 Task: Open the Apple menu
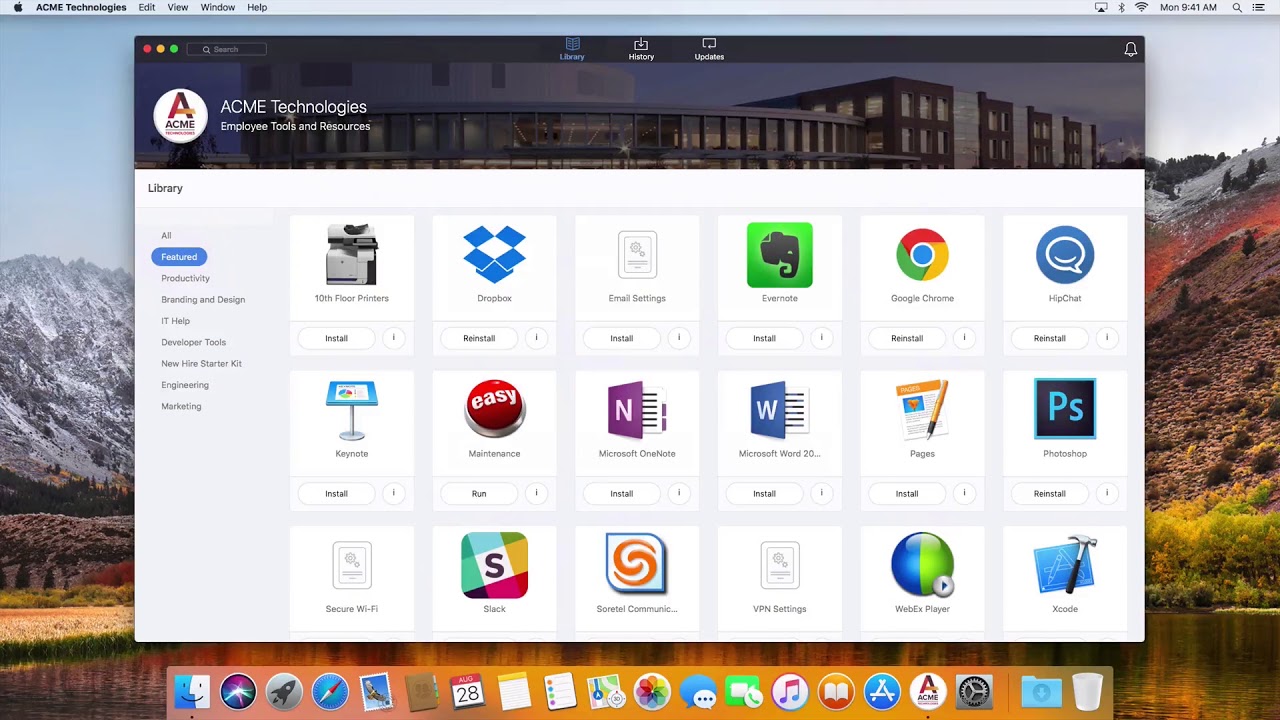[18, 7]
